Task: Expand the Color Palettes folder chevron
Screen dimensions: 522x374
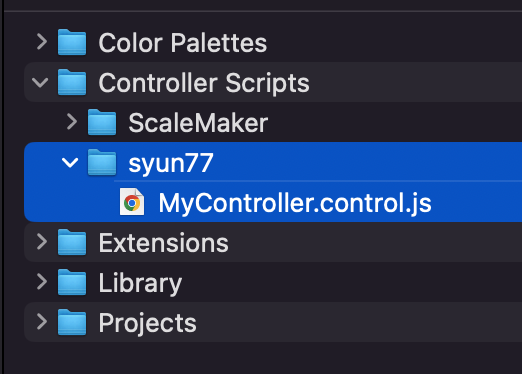Action: pos(42,42)
